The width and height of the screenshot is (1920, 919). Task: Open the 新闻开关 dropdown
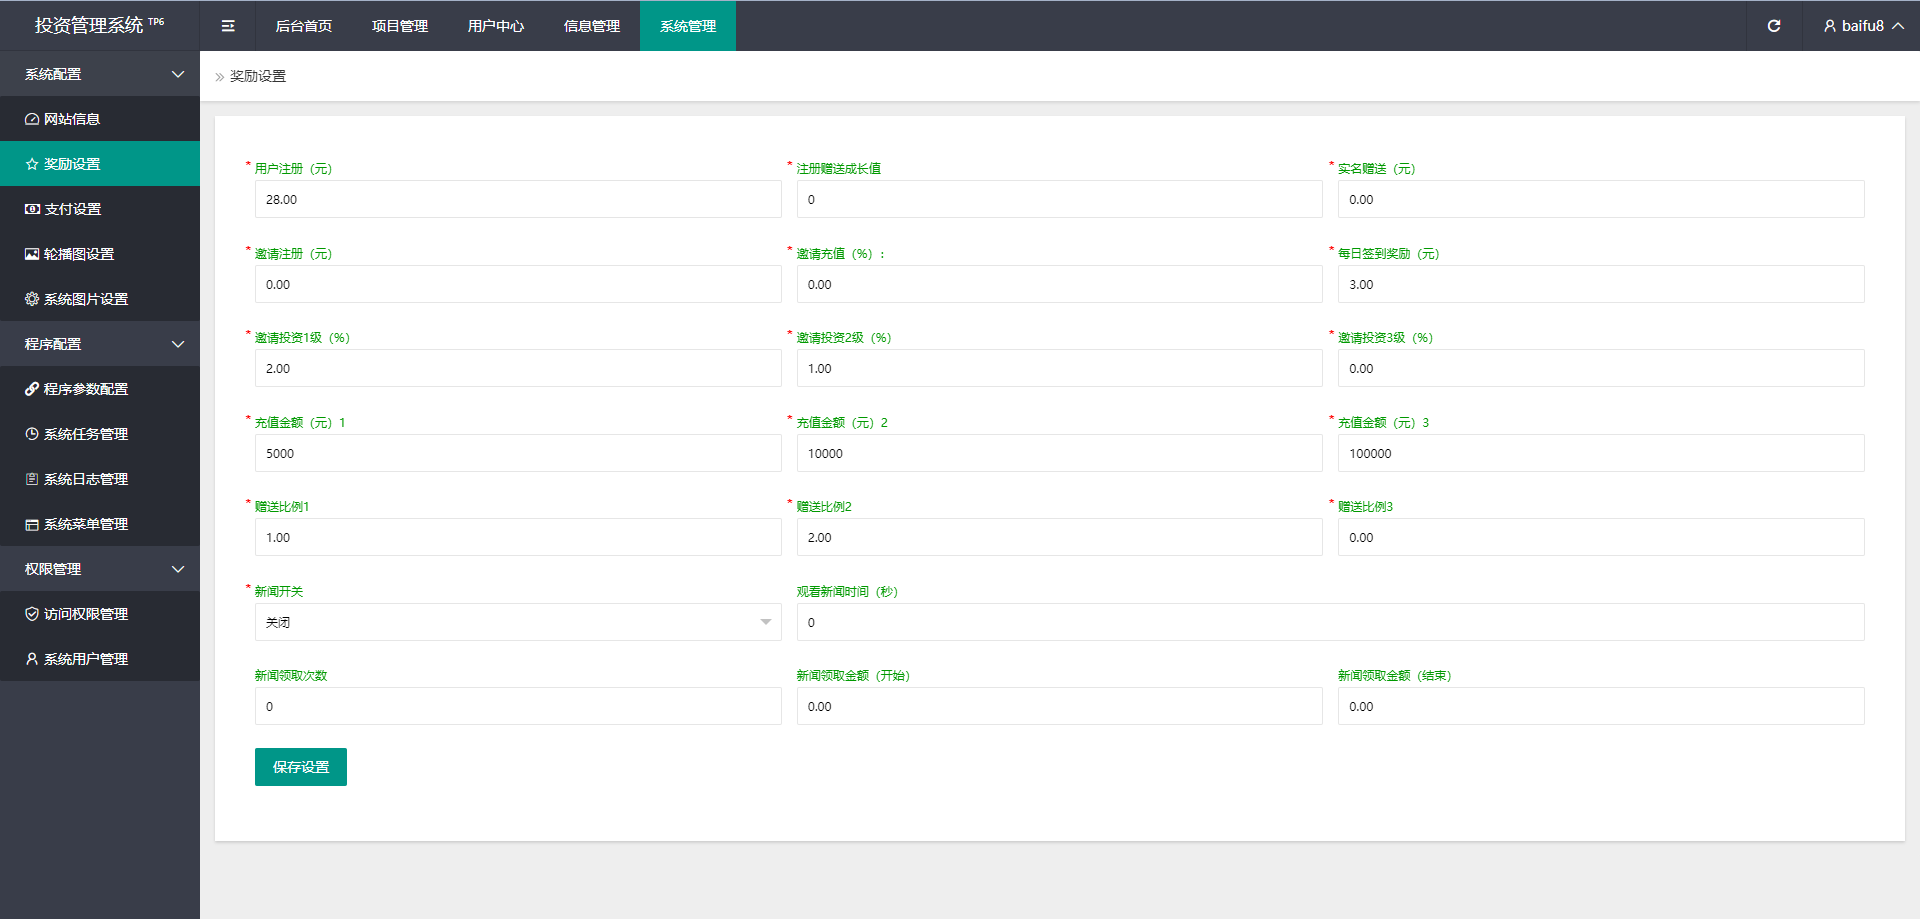click(517, 622)
